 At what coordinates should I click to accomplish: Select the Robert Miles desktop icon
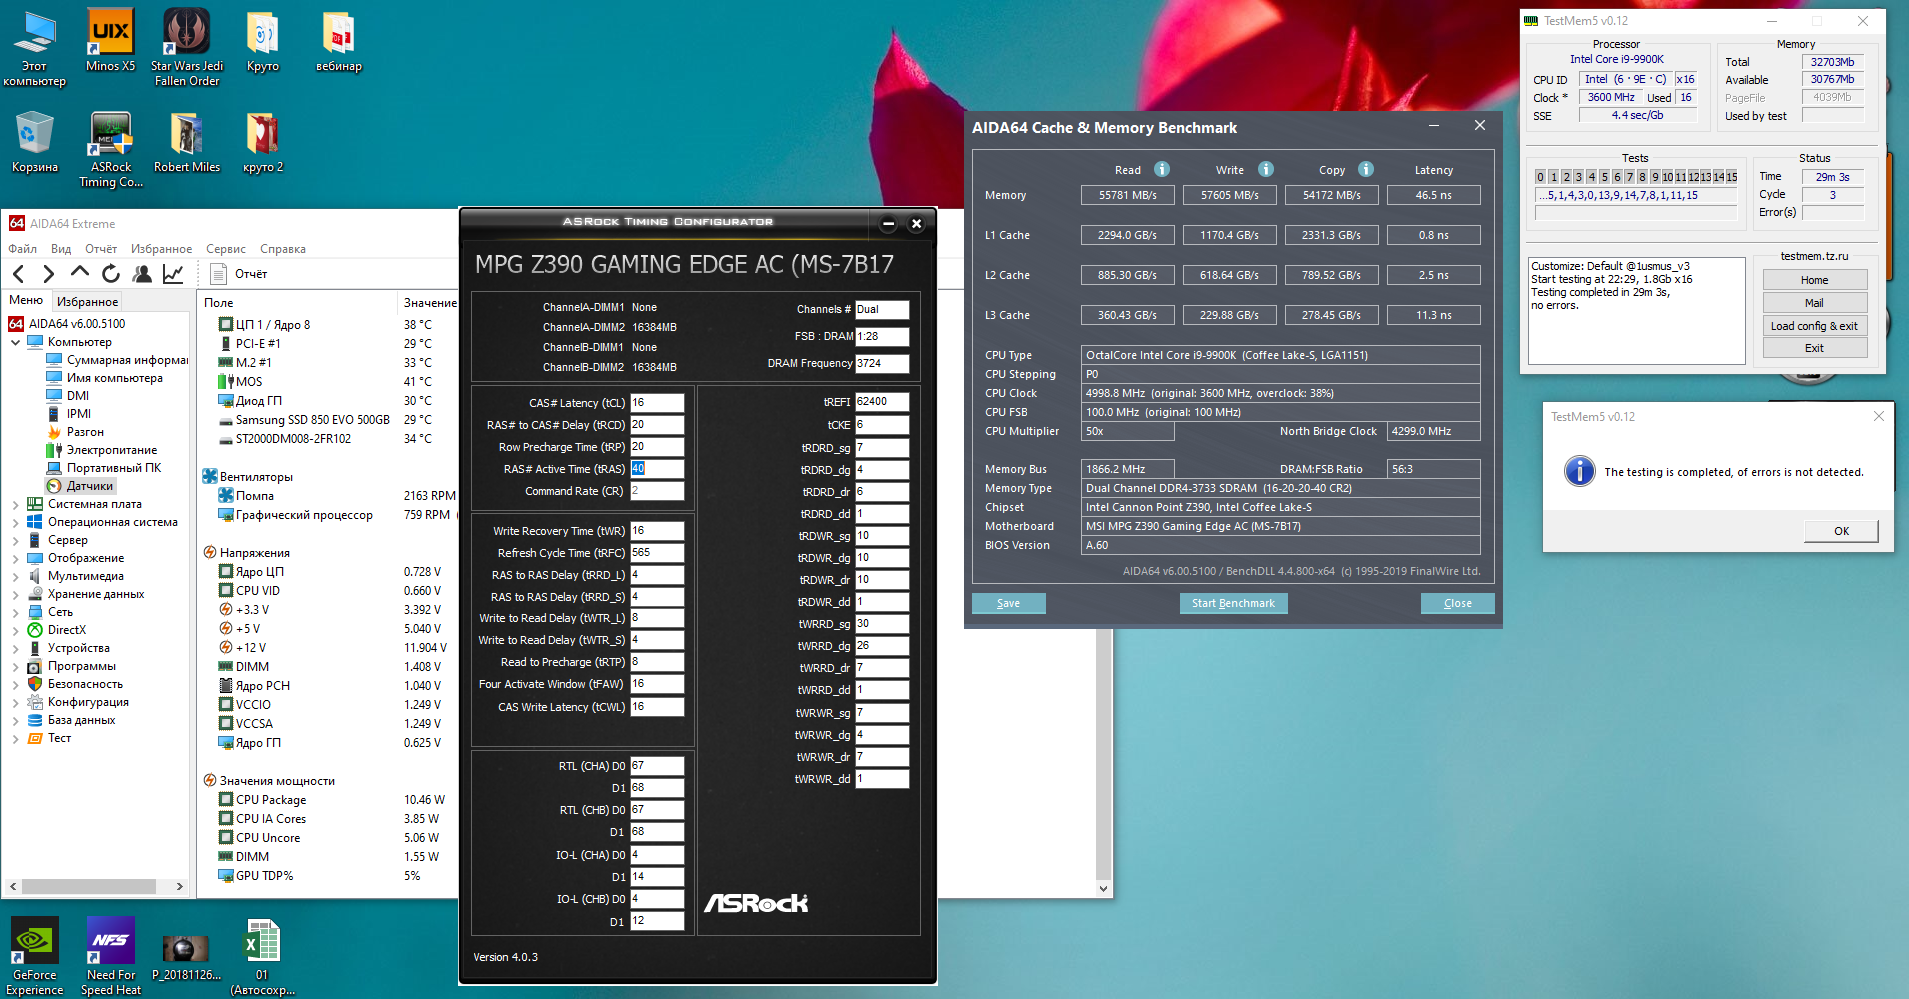click(x=187, y=142)
